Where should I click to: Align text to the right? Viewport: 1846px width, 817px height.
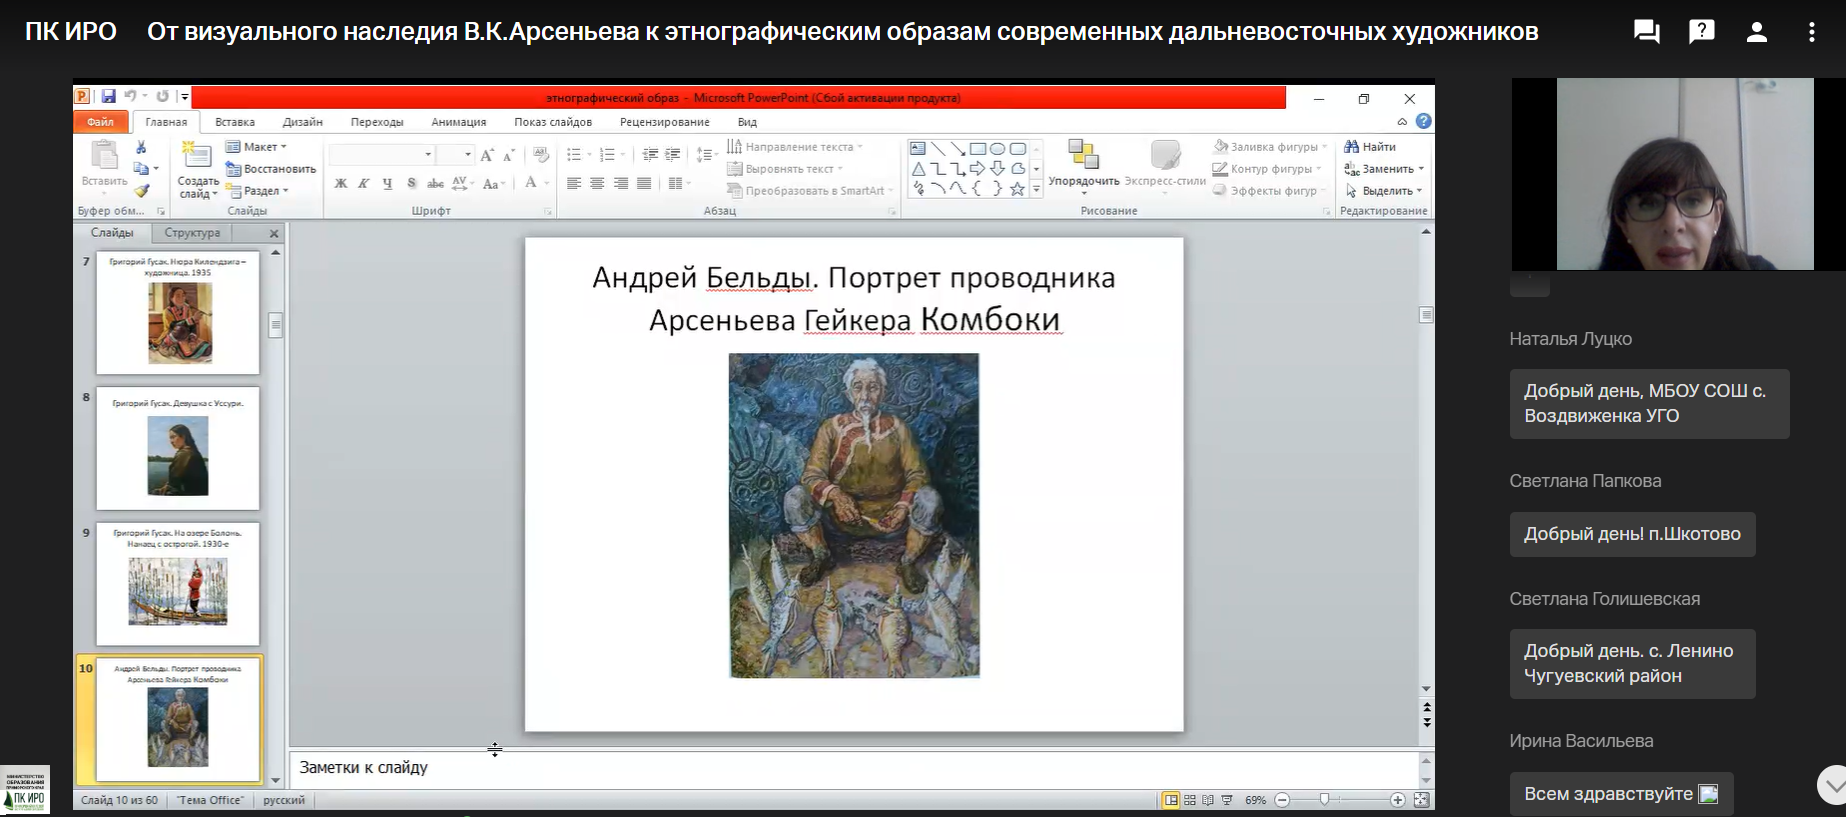621,183
